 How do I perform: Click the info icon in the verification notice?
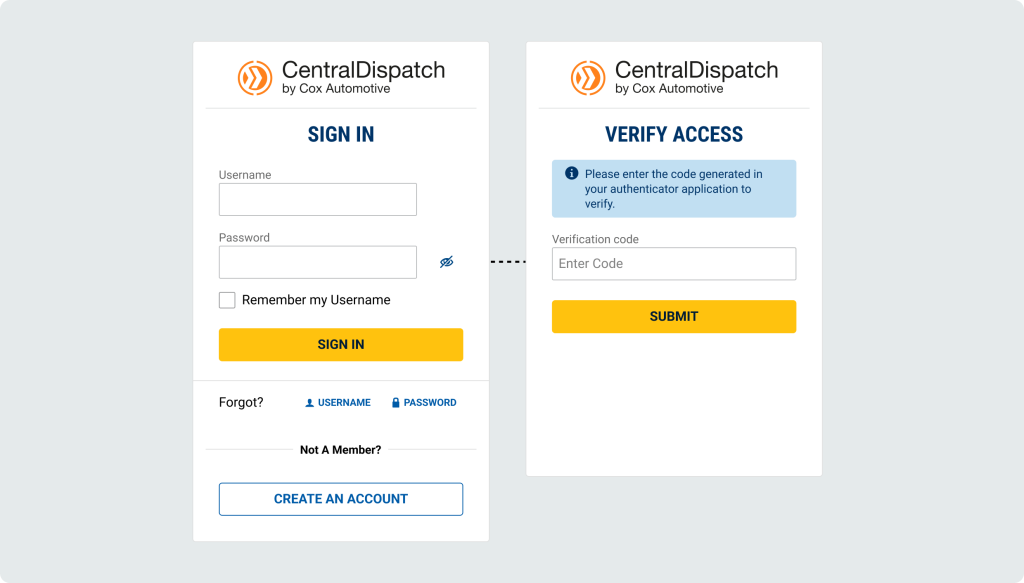(x=572, y=173)
